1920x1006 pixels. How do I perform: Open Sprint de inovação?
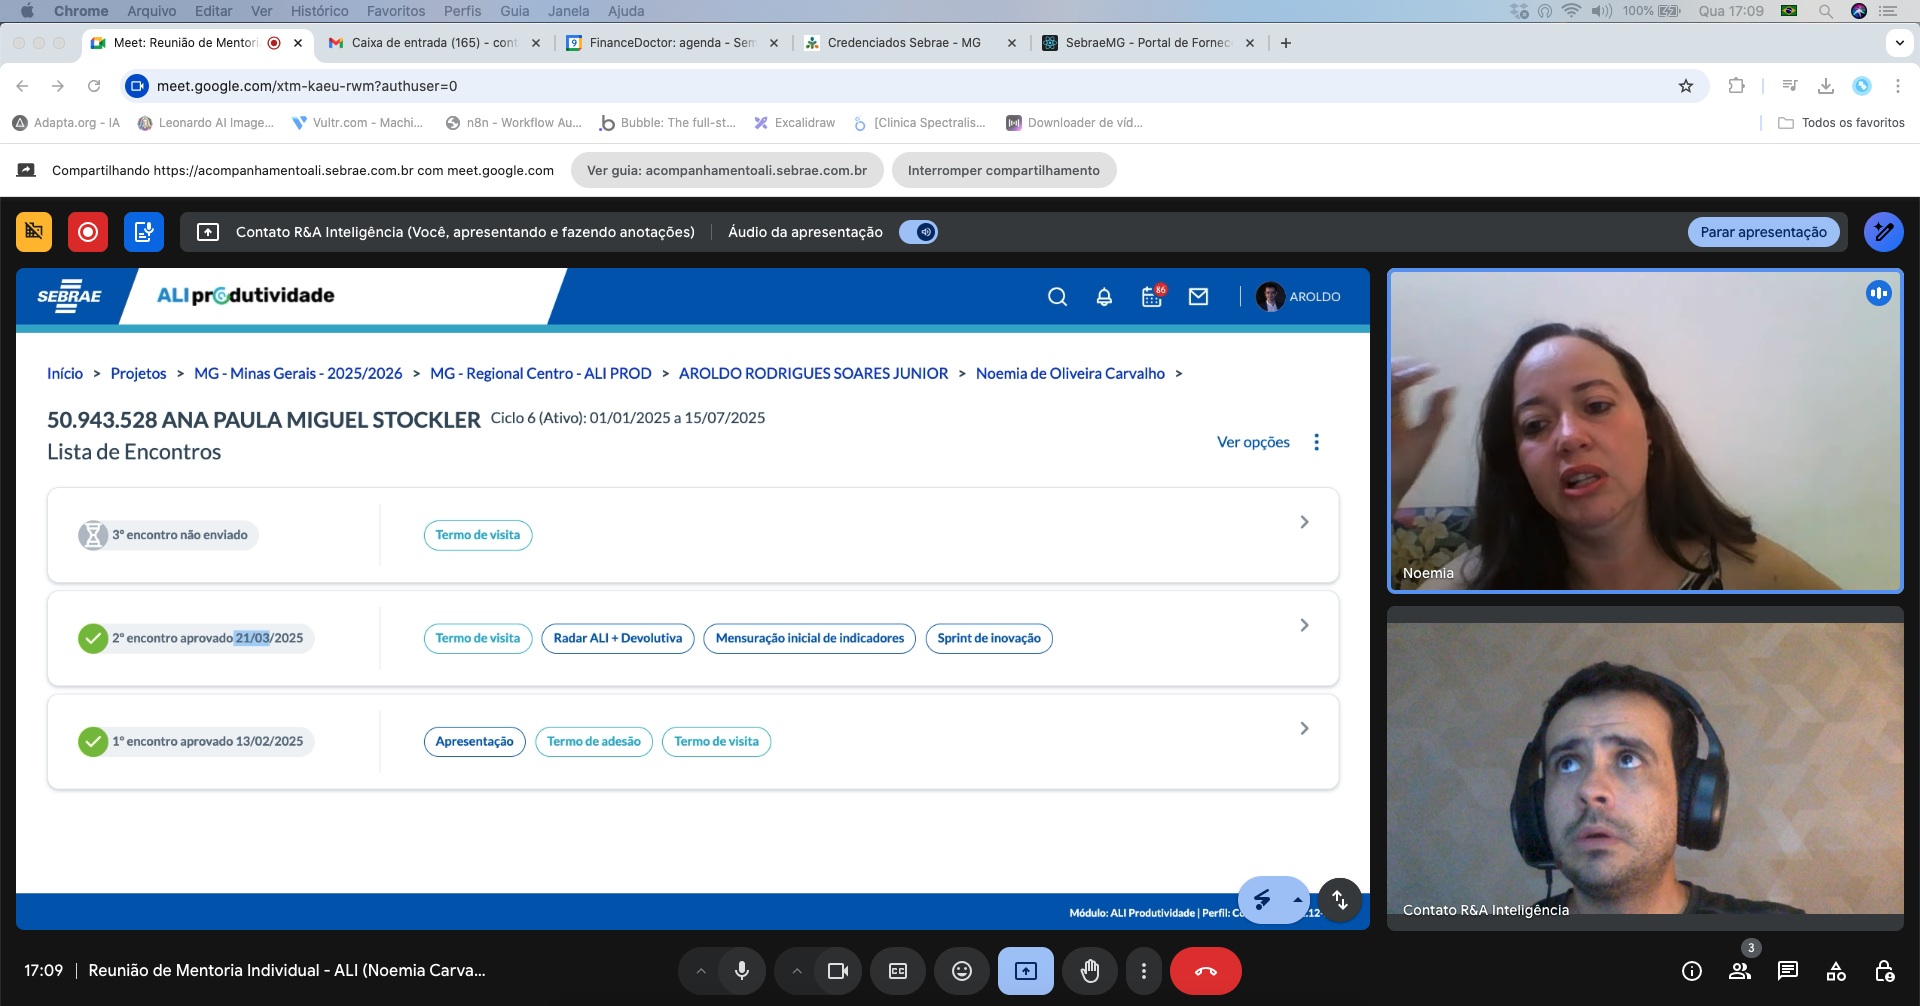coord(989,638)
